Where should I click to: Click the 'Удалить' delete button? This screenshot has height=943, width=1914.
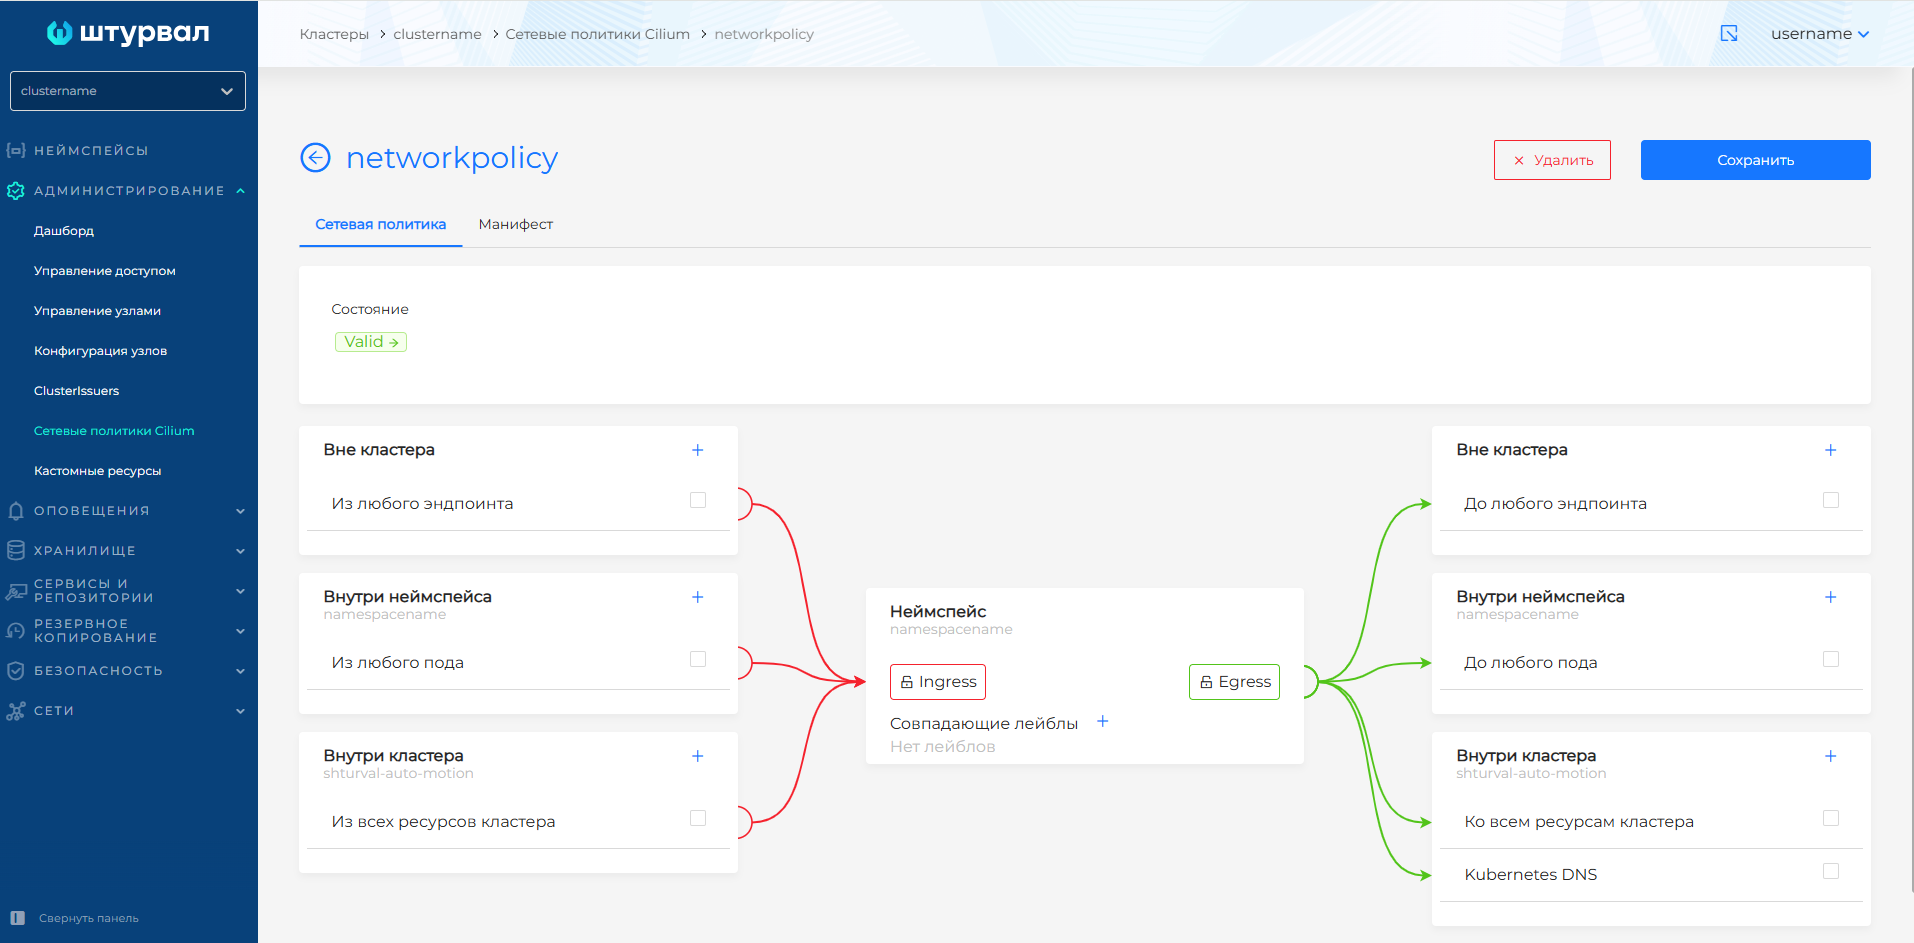1552,160
